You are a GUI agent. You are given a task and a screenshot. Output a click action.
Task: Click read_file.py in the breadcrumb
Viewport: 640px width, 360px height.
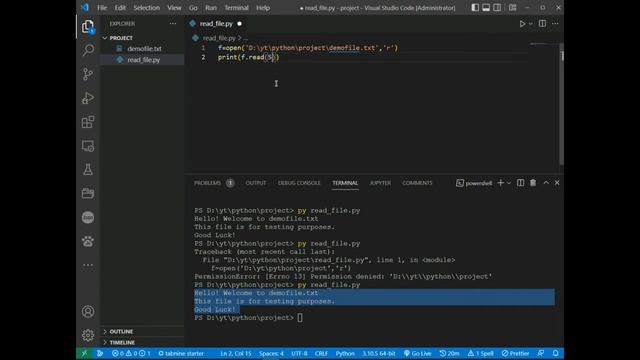[219, 38]
